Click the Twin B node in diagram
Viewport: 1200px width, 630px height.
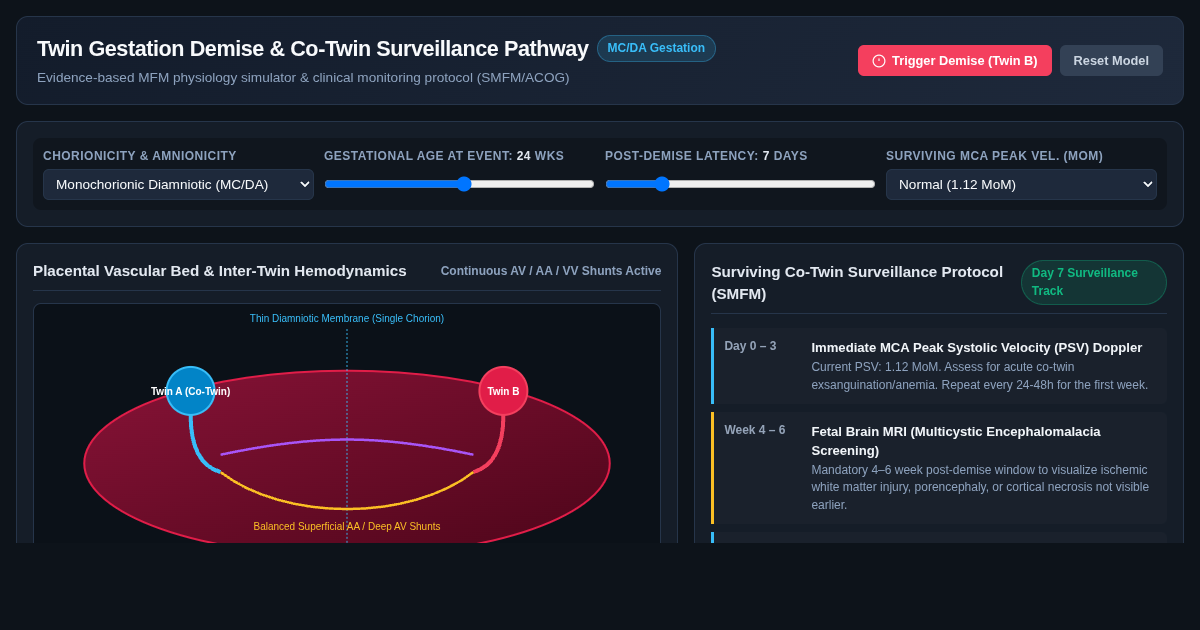(x=503, y=391)
